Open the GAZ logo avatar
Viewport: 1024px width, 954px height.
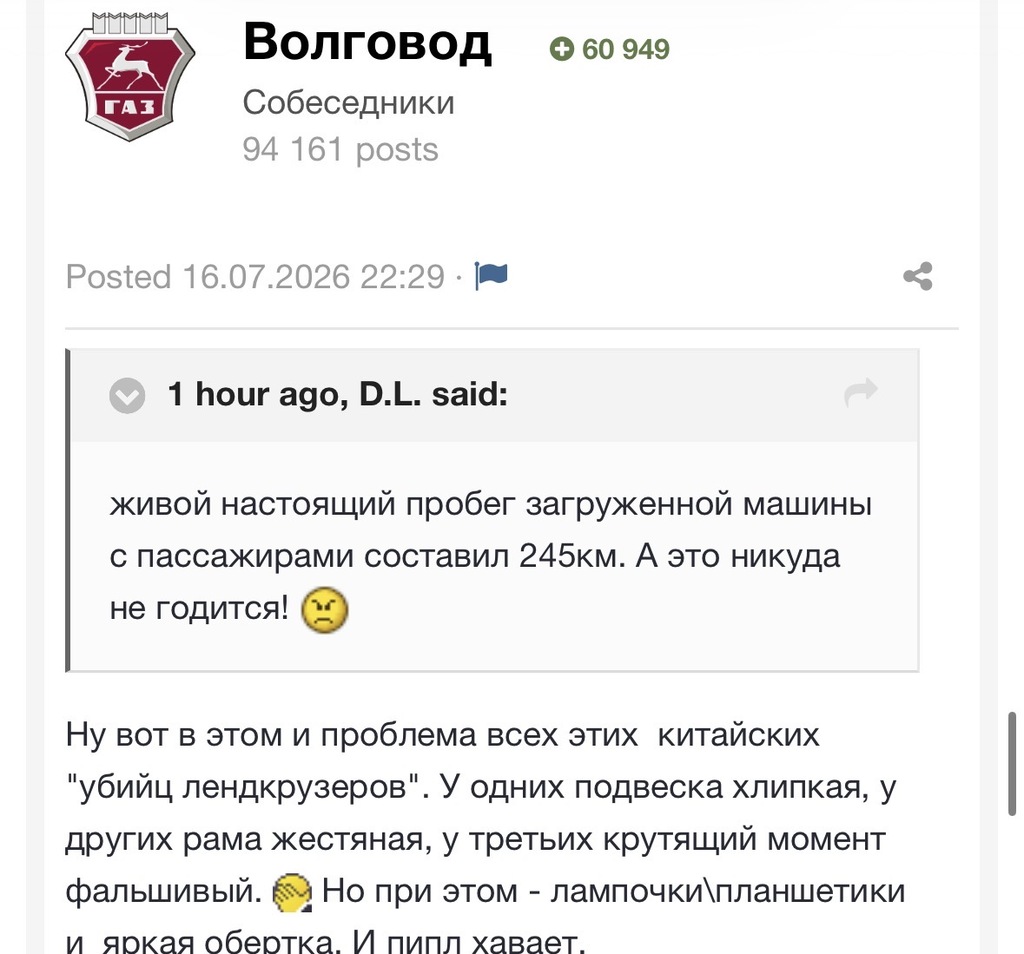pos(130,78)
